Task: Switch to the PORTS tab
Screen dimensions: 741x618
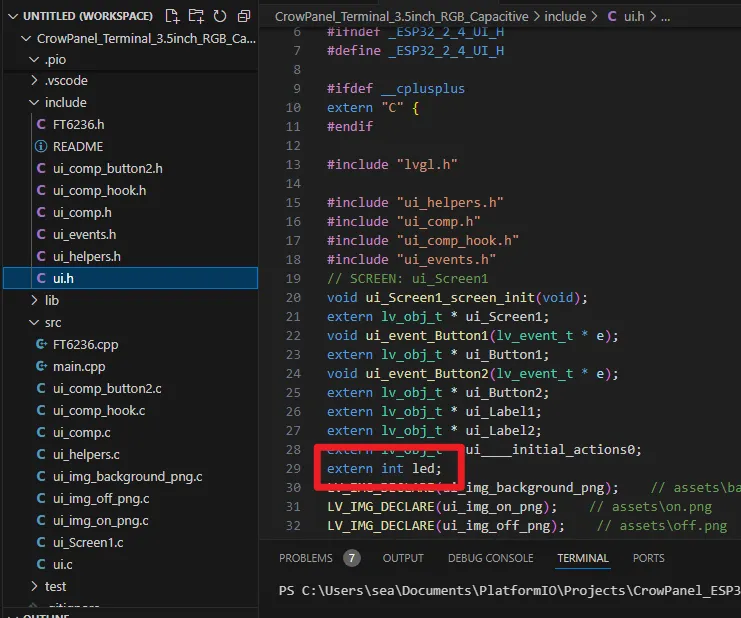Action: tap(648, 558)
